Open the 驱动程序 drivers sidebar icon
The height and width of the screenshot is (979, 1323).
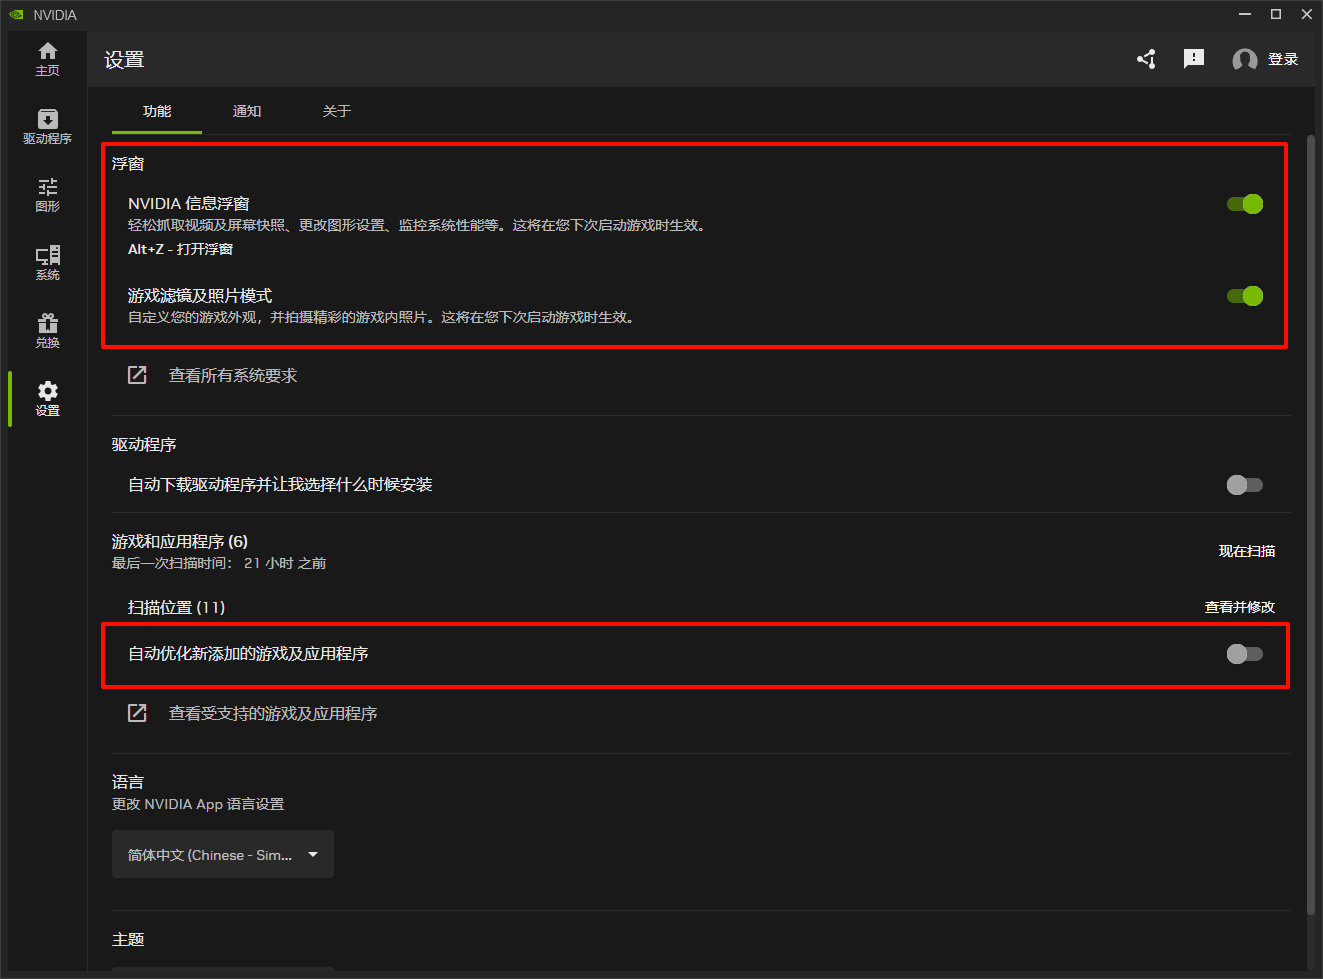(x=47, y=127)
